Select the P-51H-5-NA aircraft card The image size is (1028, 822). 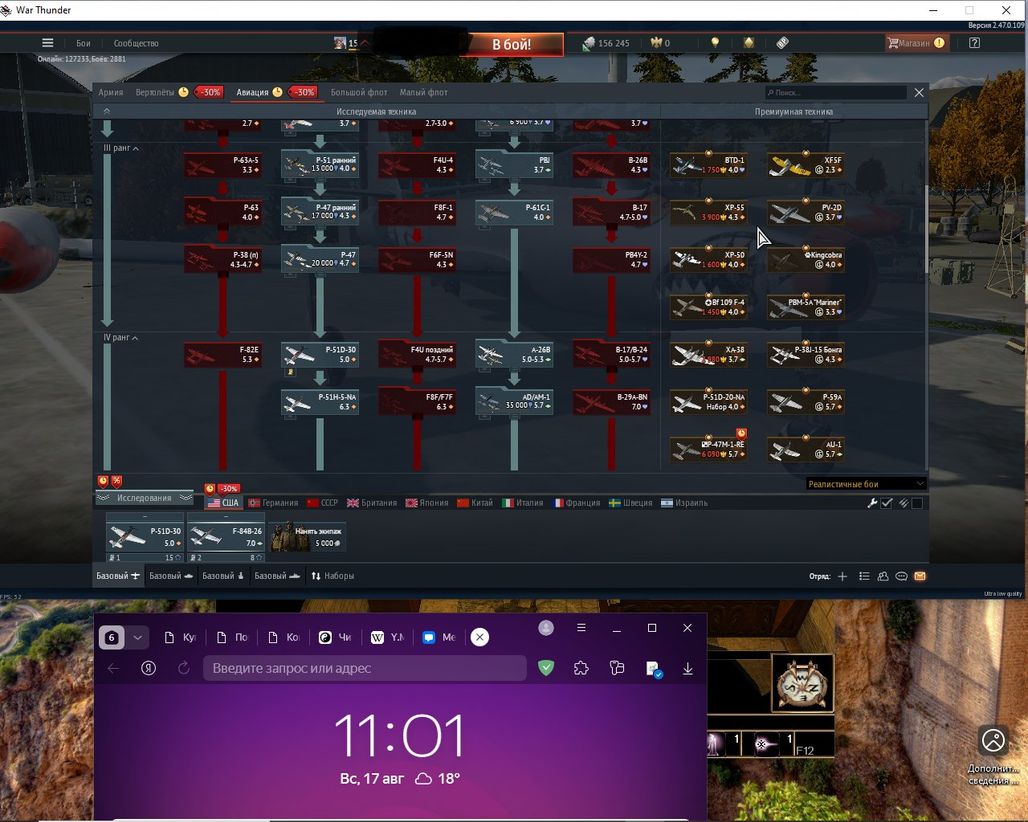click(x=320, y=401)
